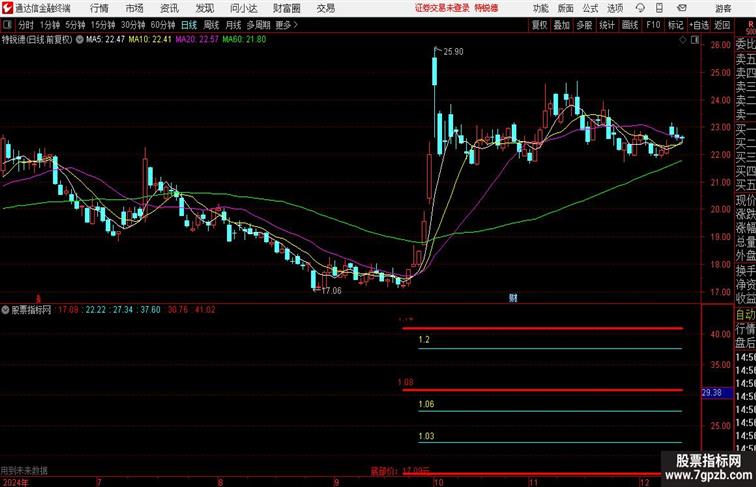This screenshot has height=487, width=756.
Task: Open the 问小达 menu
Action: click(x=243, y=8)
